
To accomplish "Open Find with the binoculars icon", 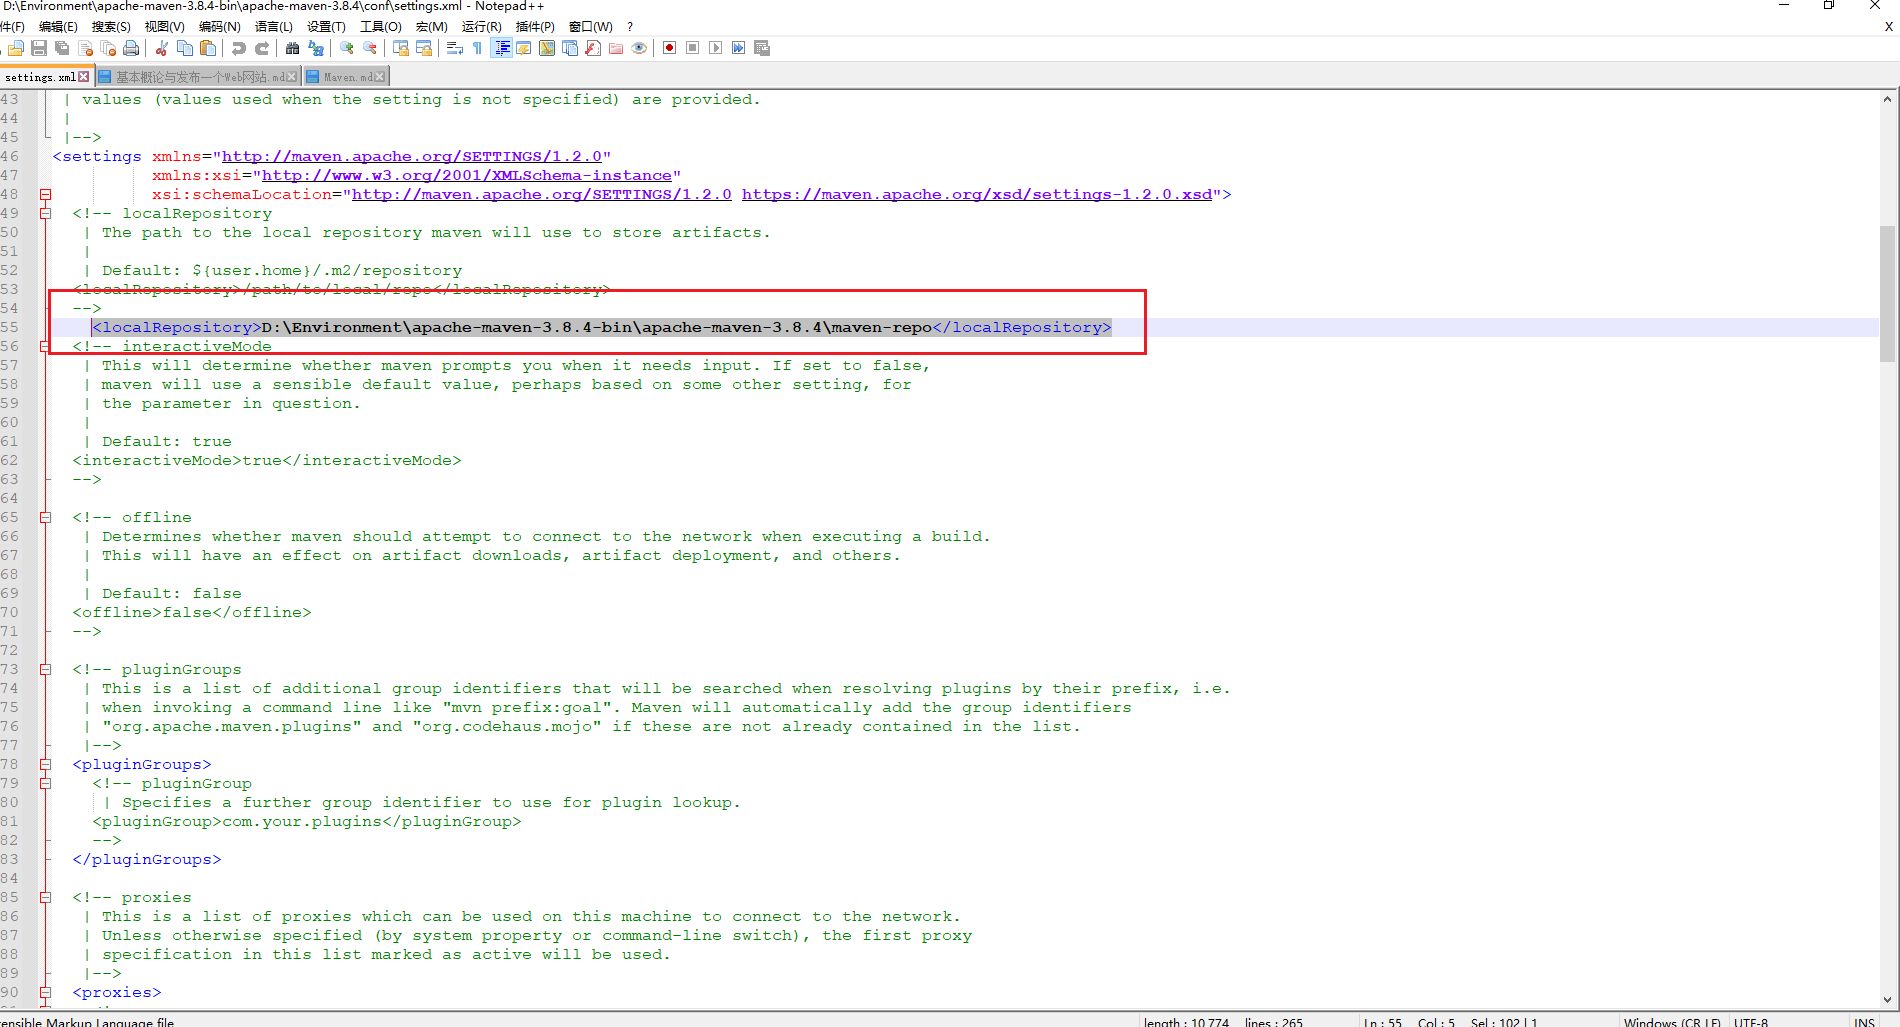I will point(292,48).
